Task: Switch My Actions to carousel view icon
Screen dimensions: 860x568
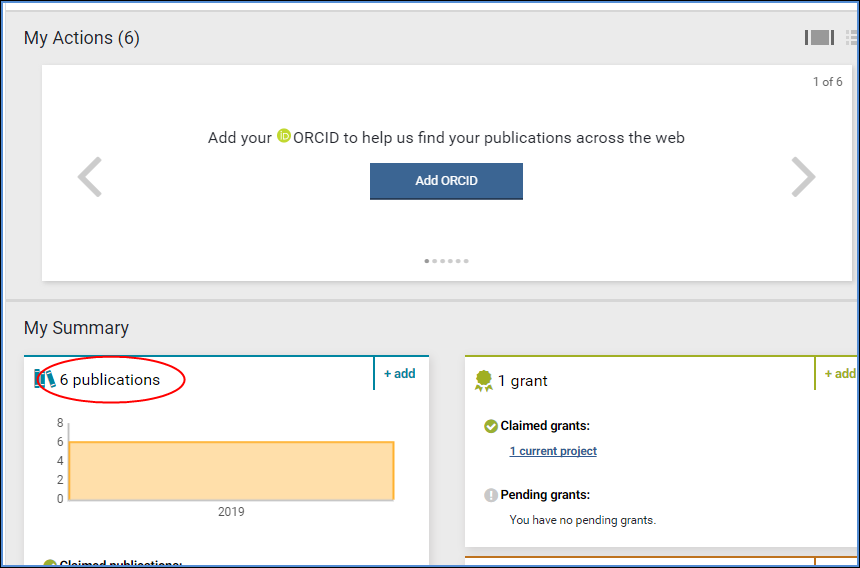Action: 819,38
